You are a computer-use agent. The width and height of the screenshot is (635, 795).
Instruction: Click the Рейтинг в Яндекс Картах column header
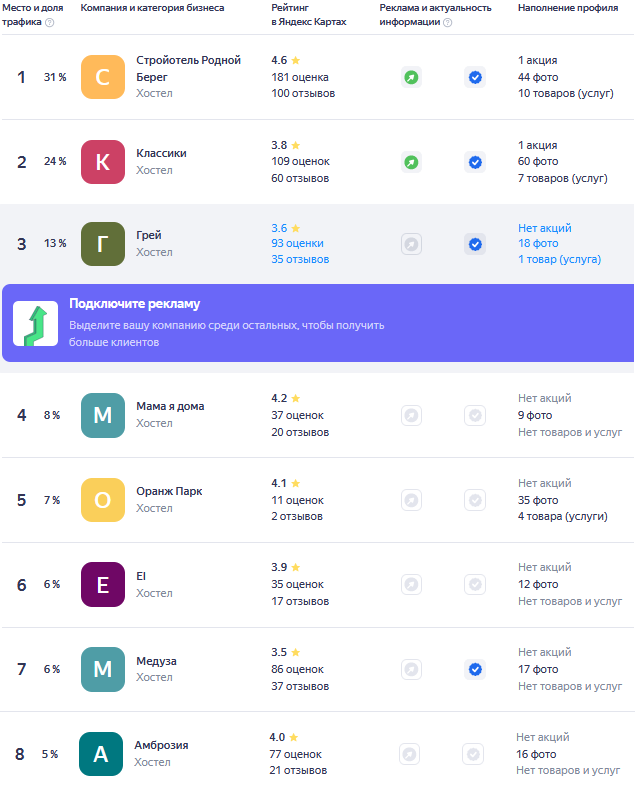point(309,15)
